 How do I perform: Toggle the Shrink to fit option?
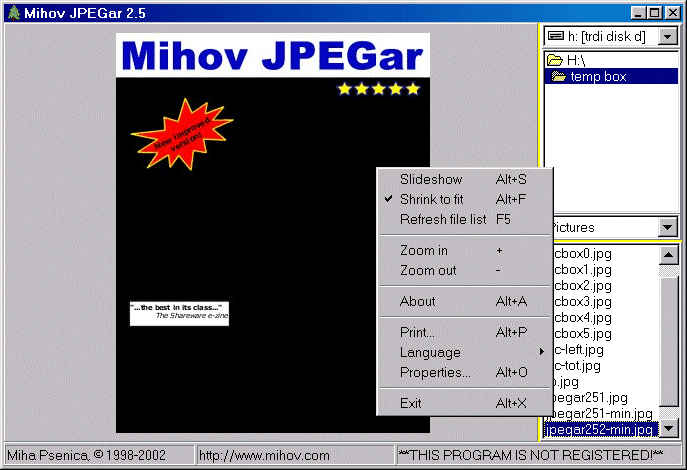431,199
